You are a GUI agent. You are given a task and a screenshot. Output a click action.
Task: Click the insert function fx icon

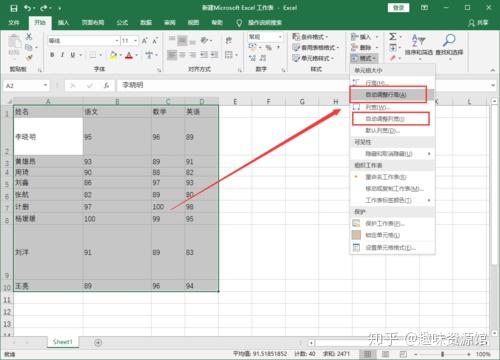[106, 86]
